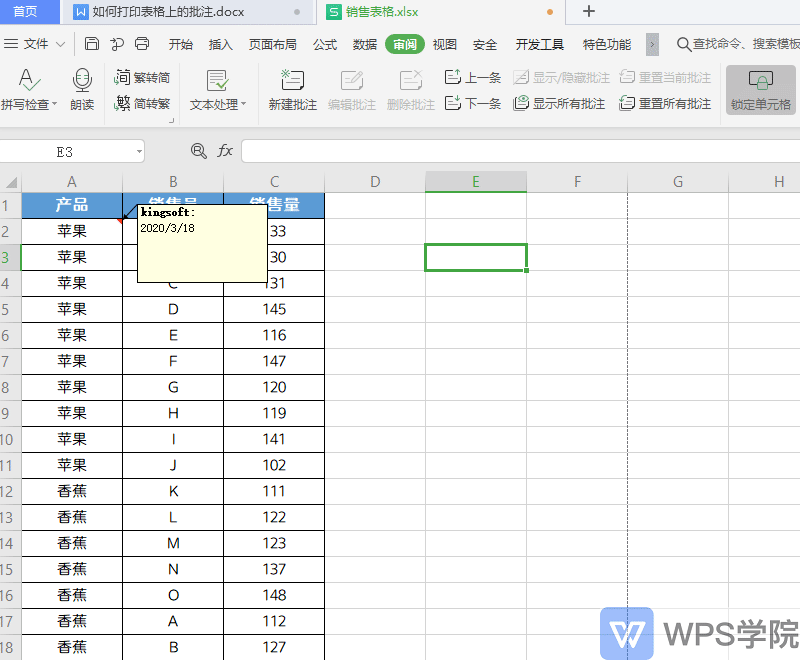
Task: Expand the 文本处理 dropdown arrow
Action: [x=243, y=104]
